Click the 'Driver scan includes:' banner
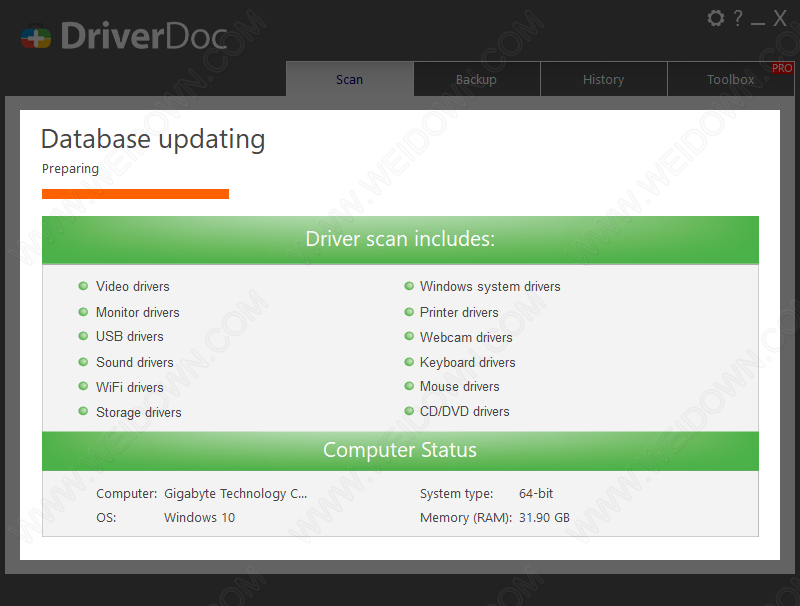 (400, 239)
